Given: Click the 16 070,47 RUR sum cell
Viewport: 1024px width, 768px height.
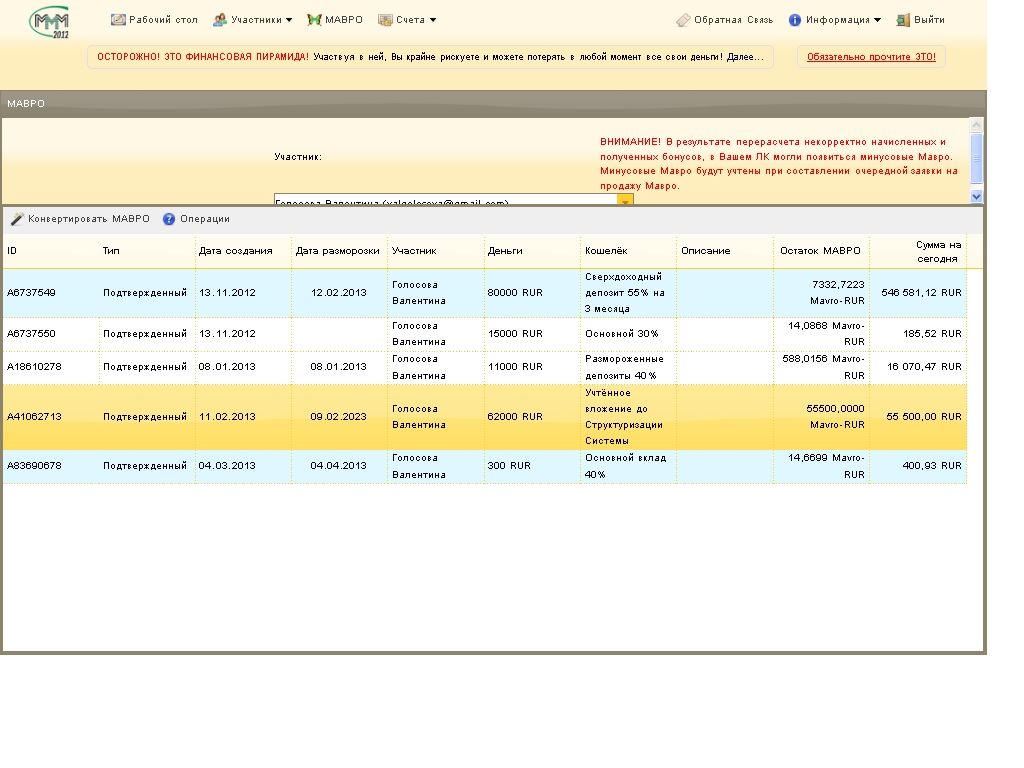Looking at the screenshot, I should pyautogui.click(x=918, y=366).
